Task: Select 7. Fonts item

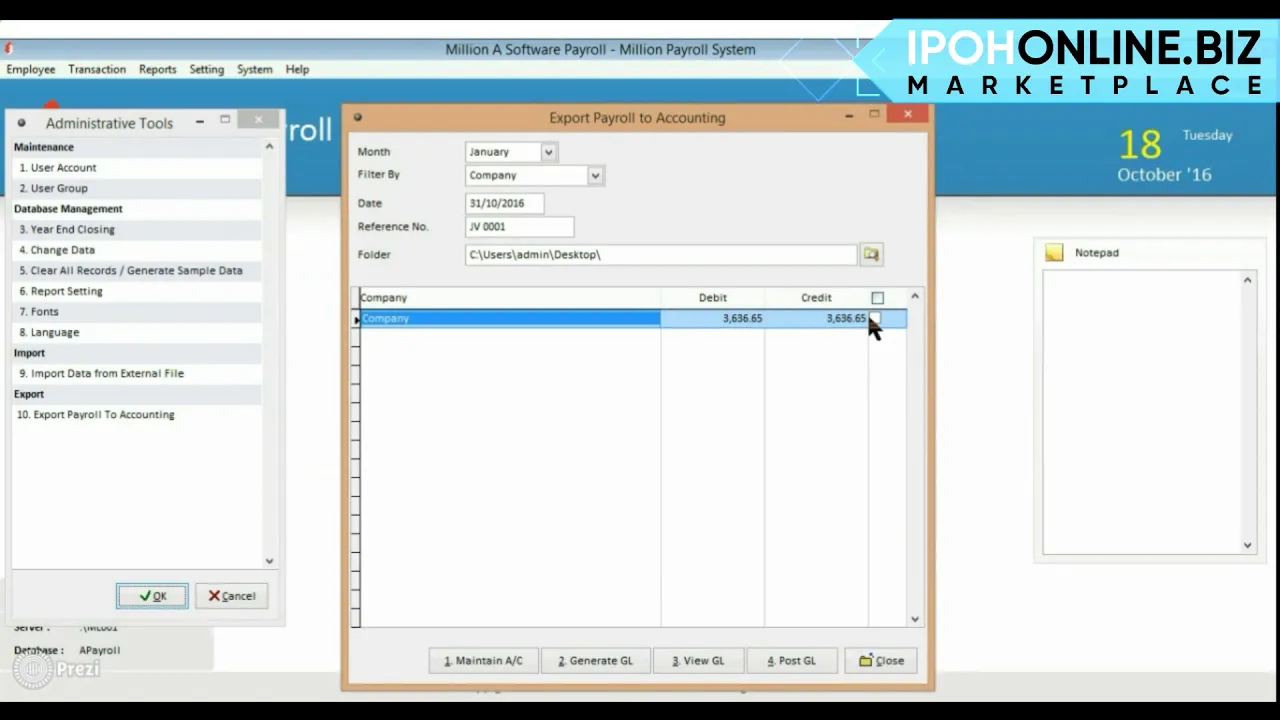Action: point(137,312)
